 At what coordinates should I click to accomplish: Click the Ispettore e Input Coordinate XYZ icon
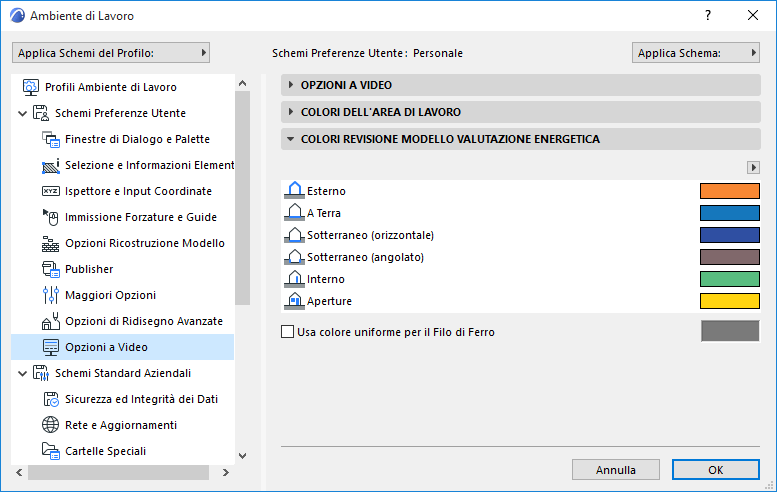pyautogui.click(x=51, y=191)
